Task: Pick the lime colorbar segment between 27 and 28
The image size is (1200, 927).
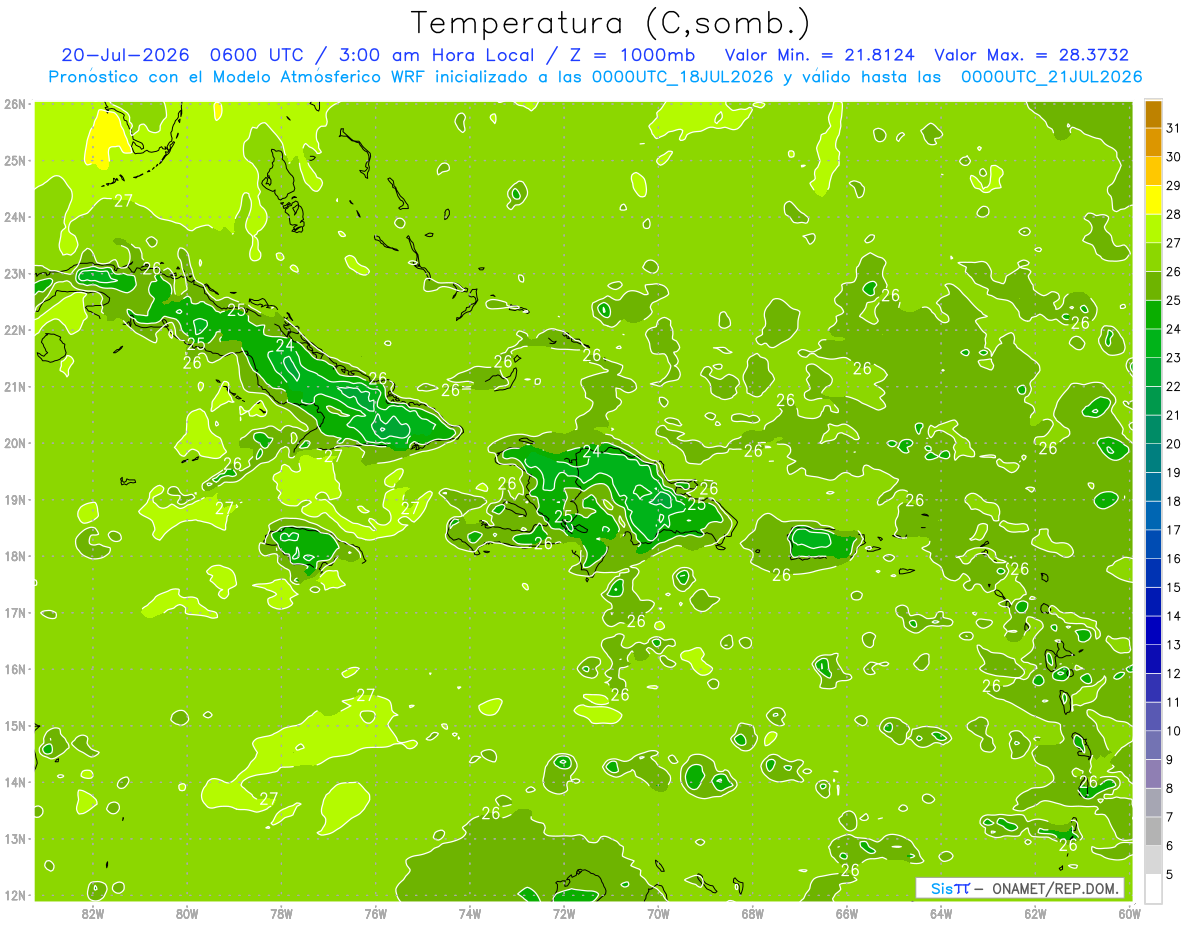Action: [1153, 229]
